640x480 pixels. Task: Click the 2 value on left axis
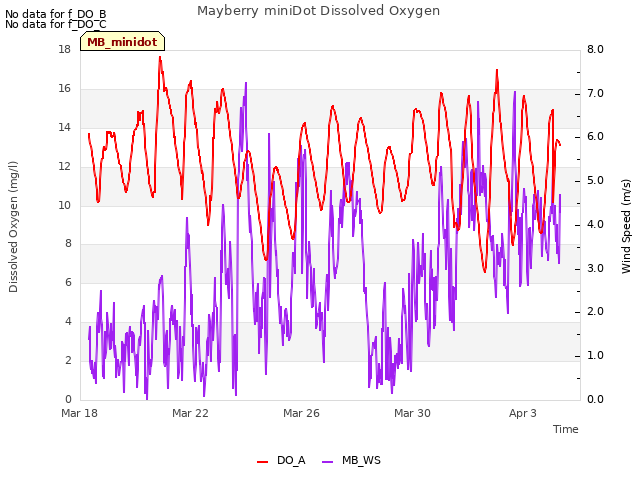[68, 360]
